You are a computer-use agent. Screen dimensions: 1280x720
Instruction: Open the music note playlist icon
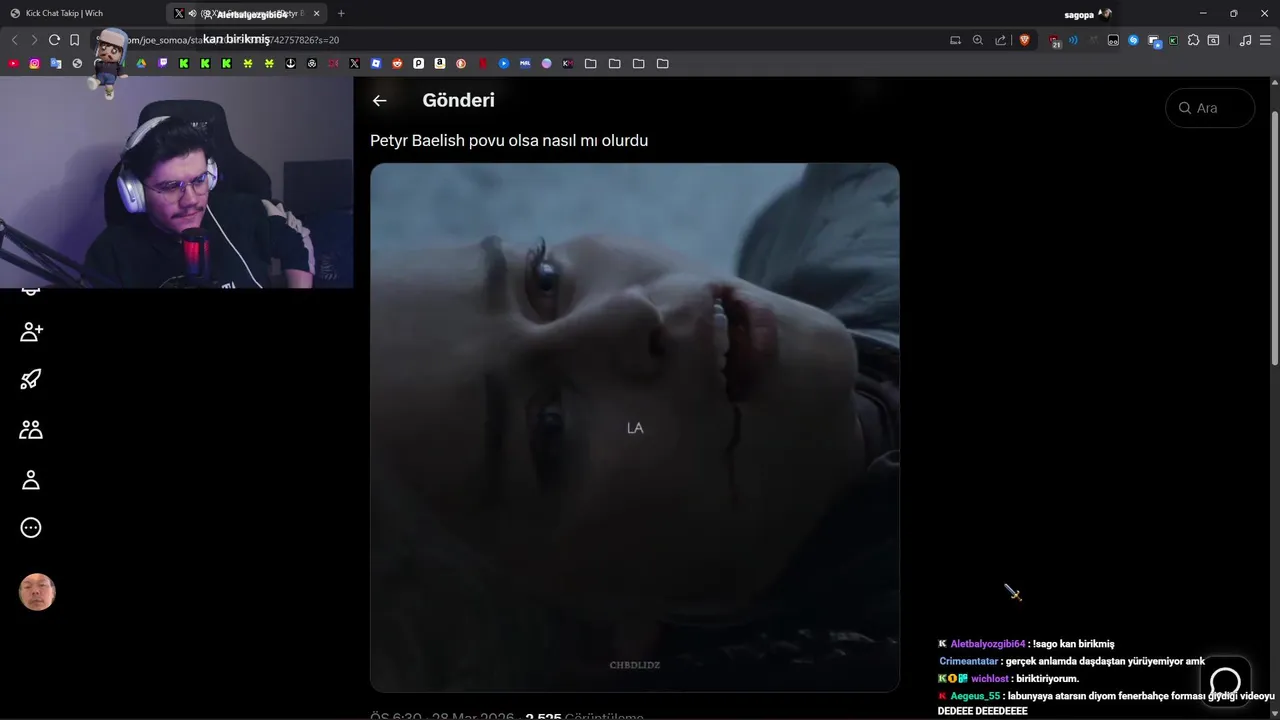1245,40
